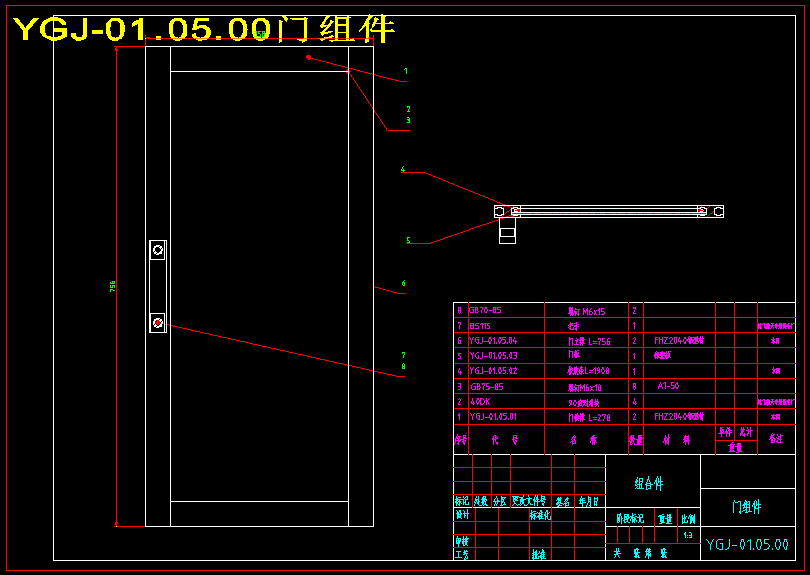The height and width of the screenshot is (575, 810).
Task: Select part code 40DK in row 2
Action: pos(480,401)
